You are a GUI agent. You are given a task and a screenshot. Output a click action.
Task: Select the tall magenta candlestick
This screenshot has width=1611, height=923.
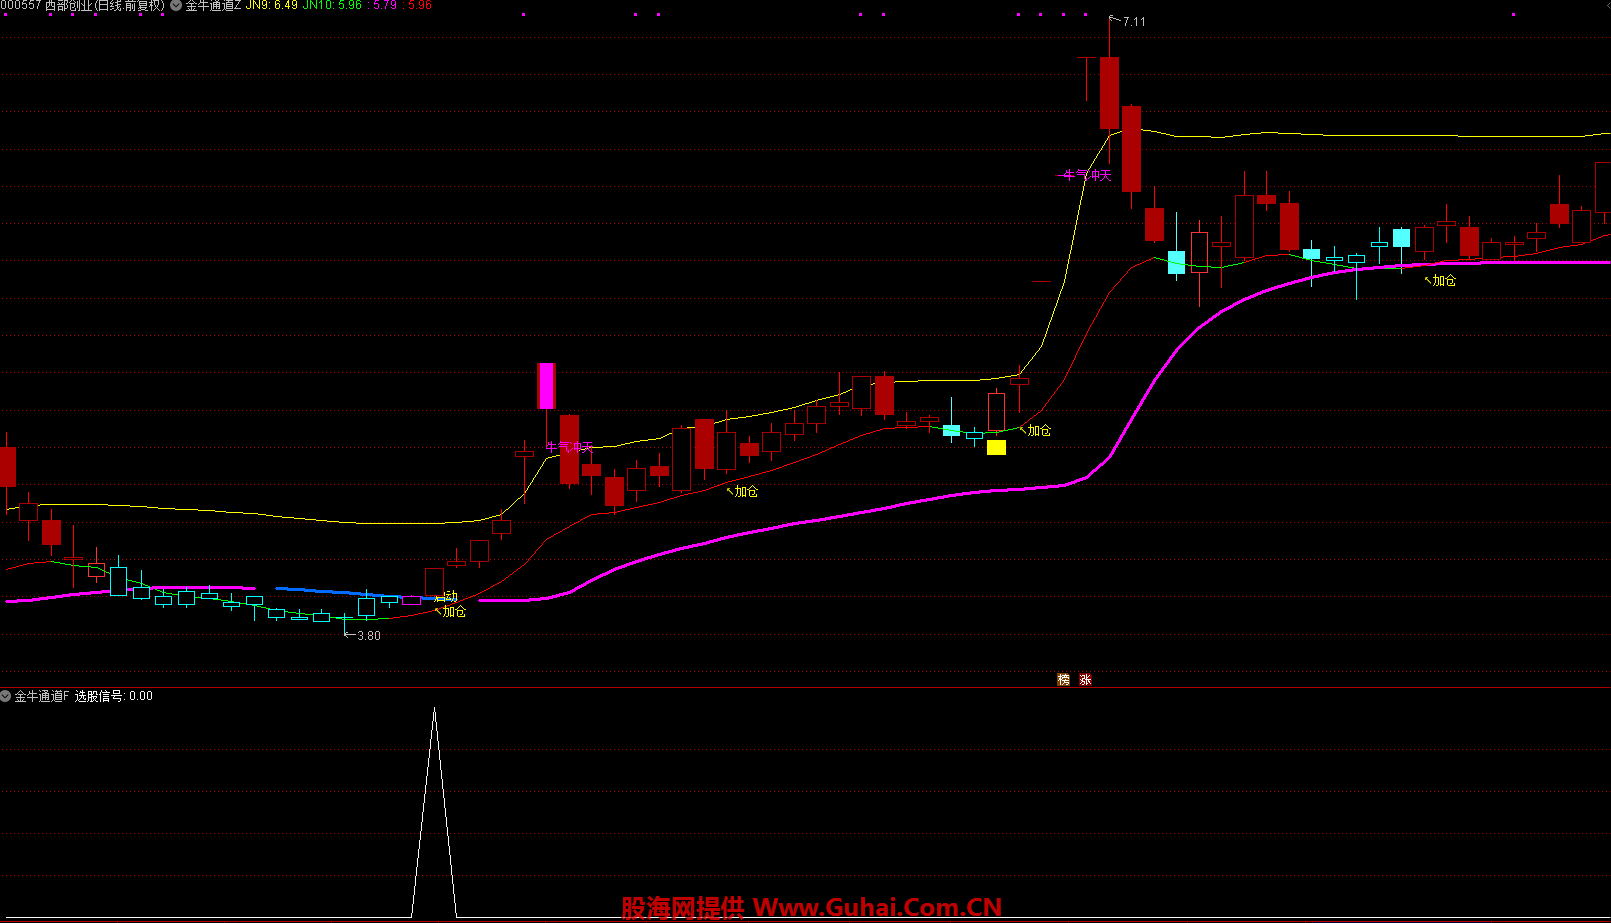click(x=546, y=386)
